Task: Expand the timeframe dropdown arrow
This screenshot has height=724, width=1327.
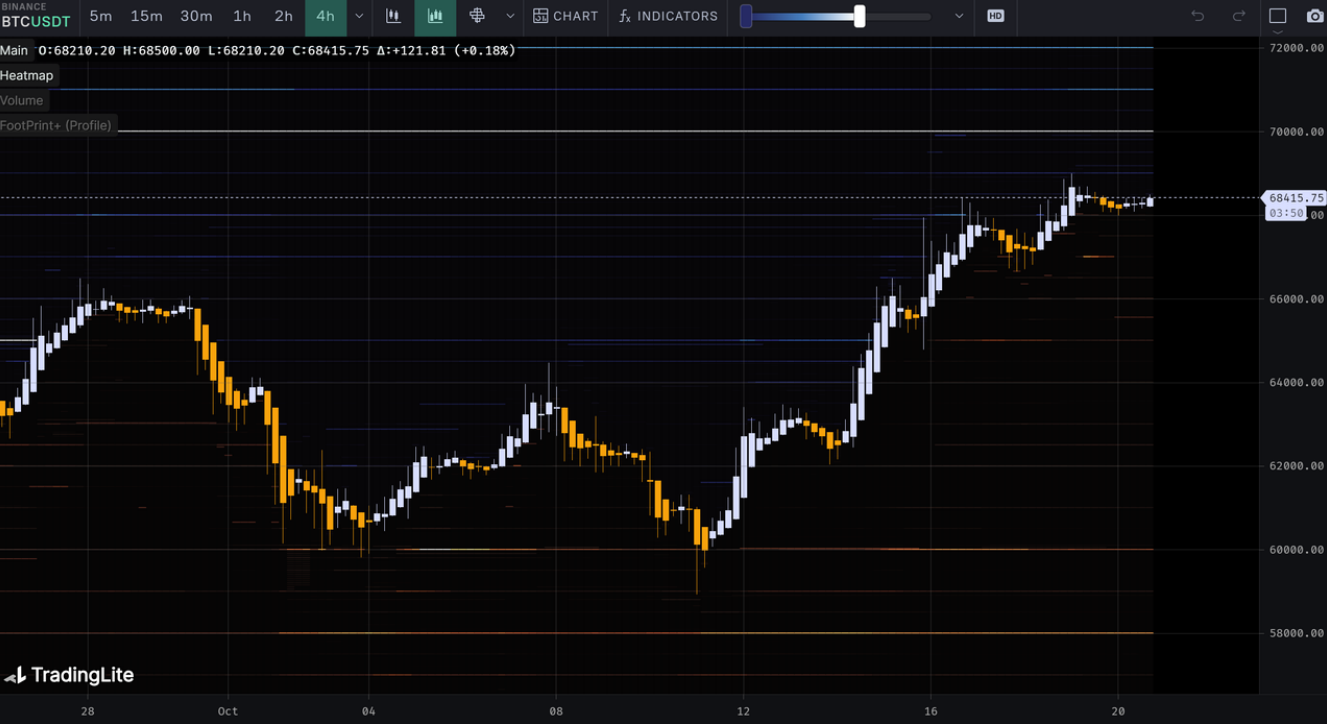Action: (359, 16)
